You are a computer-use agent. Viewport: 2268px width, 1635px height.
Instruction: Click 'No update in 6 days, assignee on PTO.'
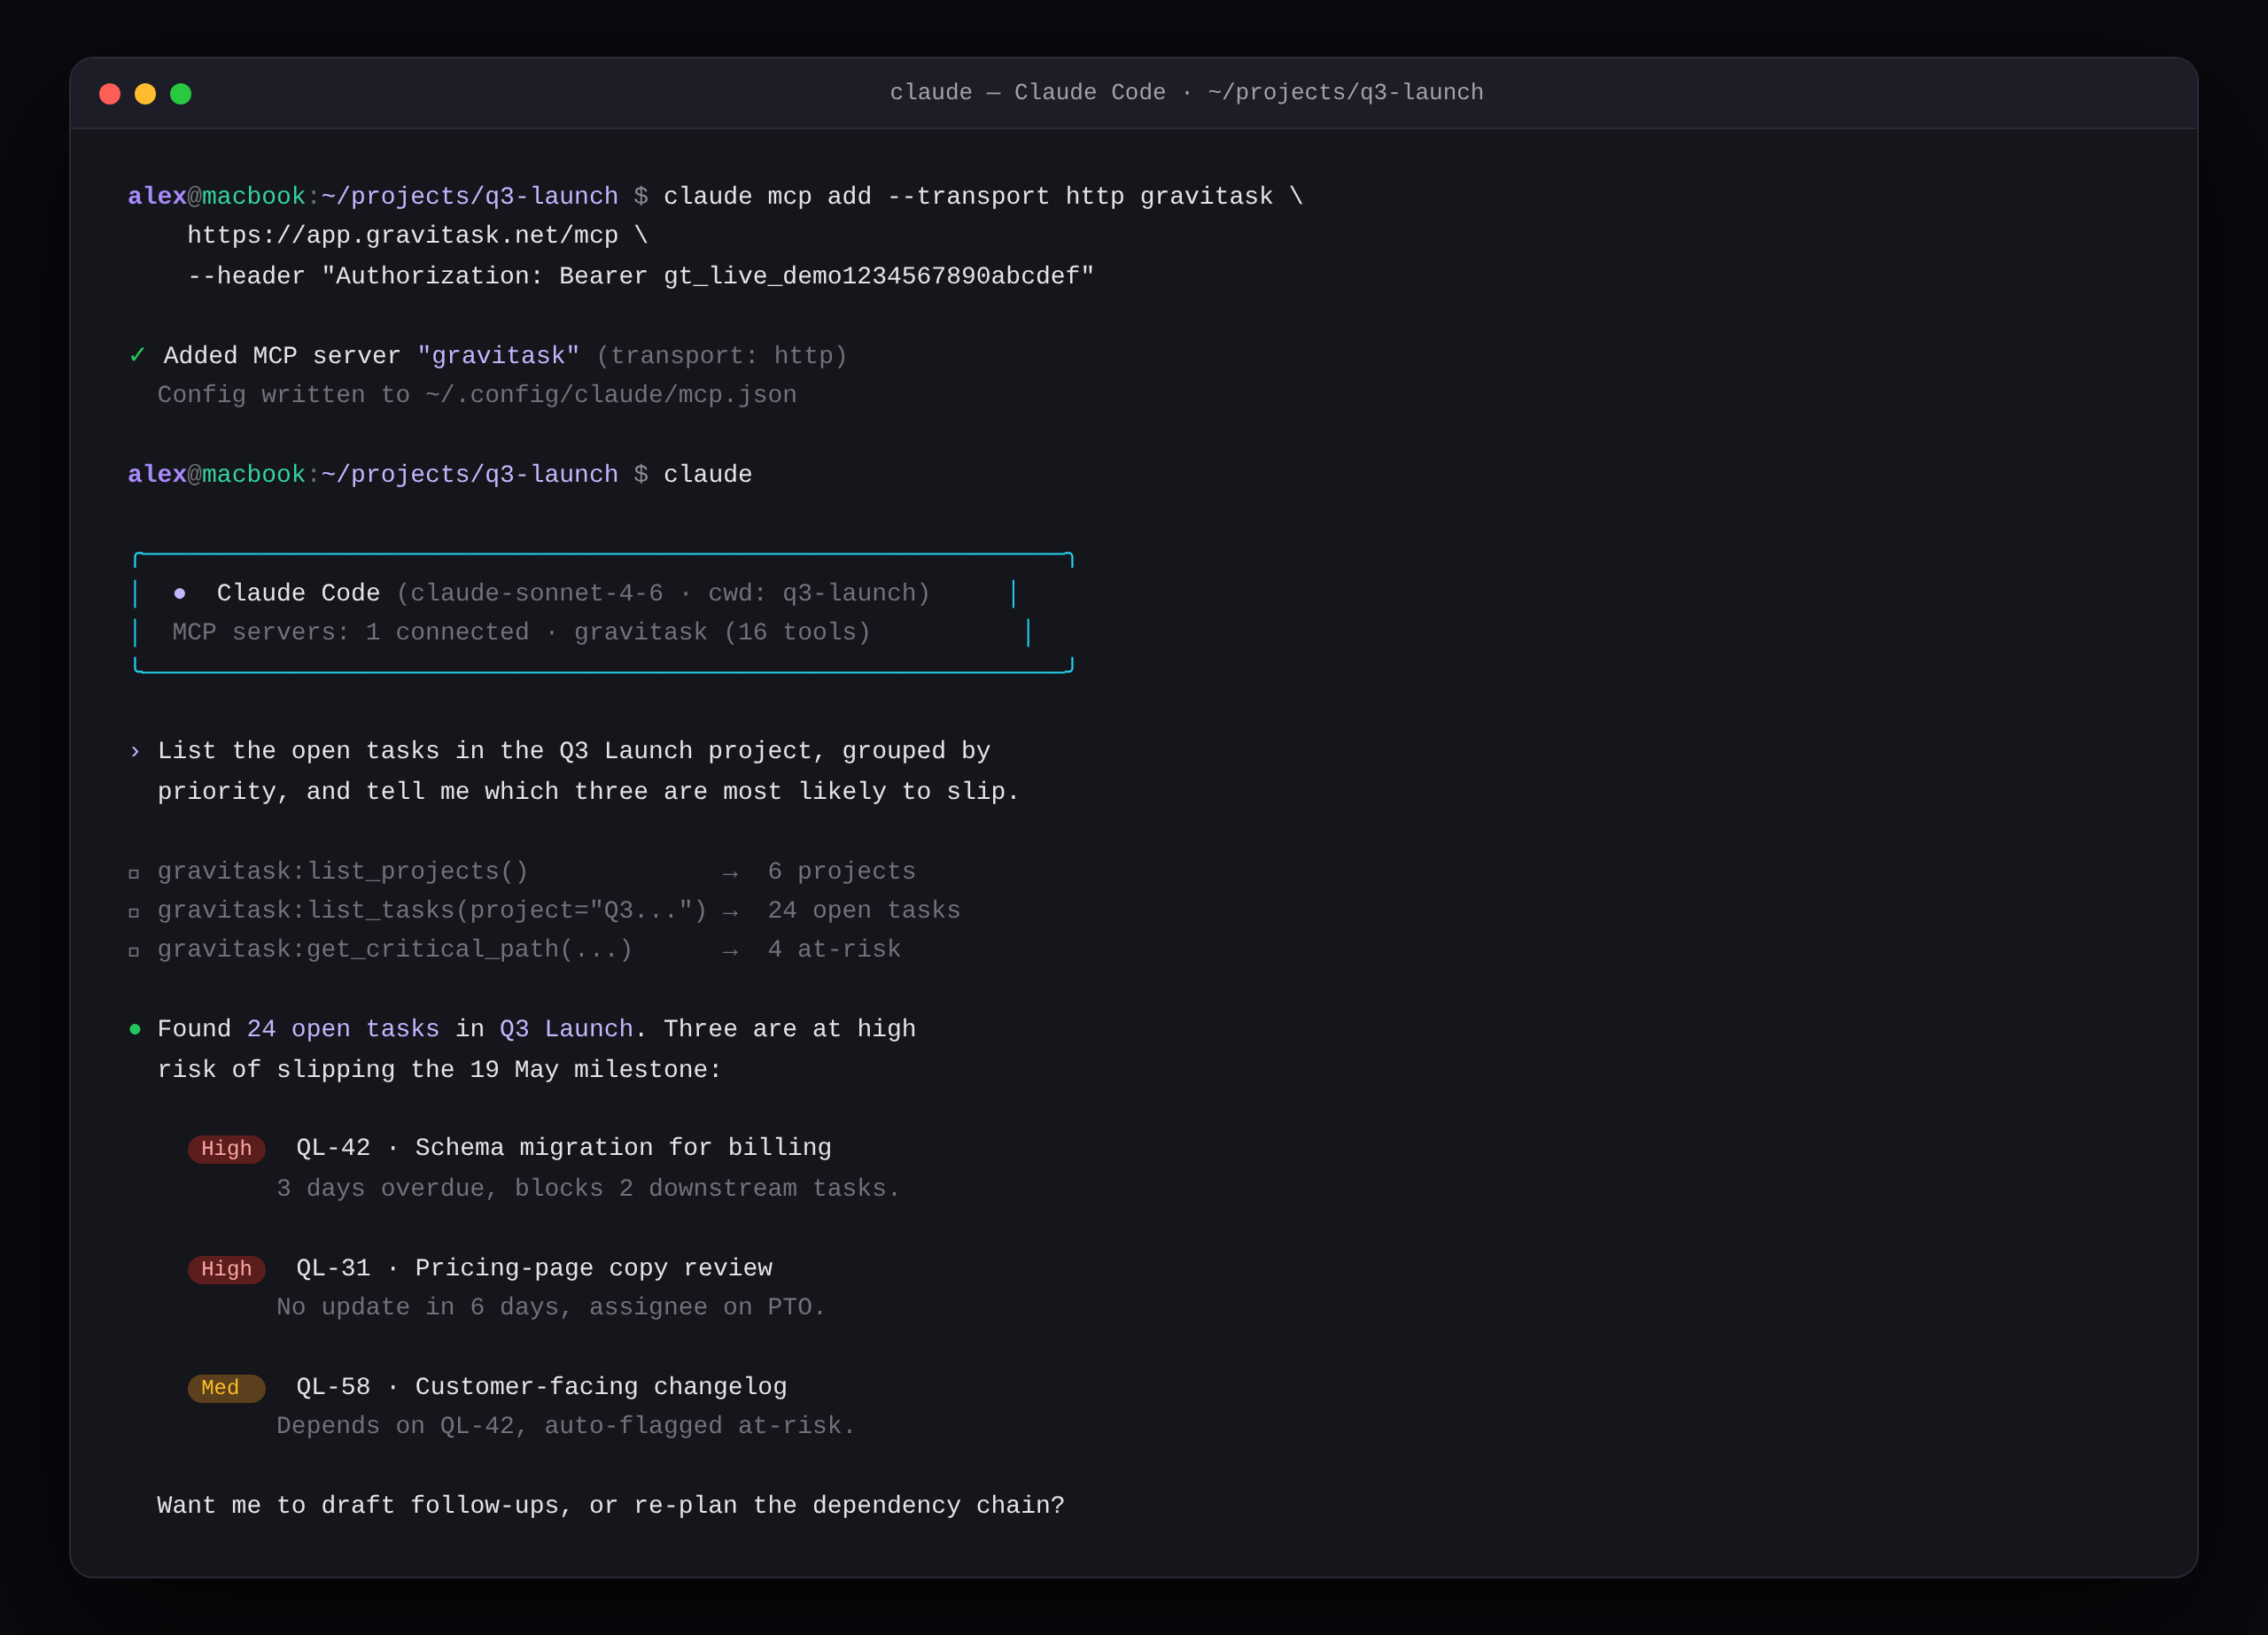pyautogui.click(x=551, y=1307)
